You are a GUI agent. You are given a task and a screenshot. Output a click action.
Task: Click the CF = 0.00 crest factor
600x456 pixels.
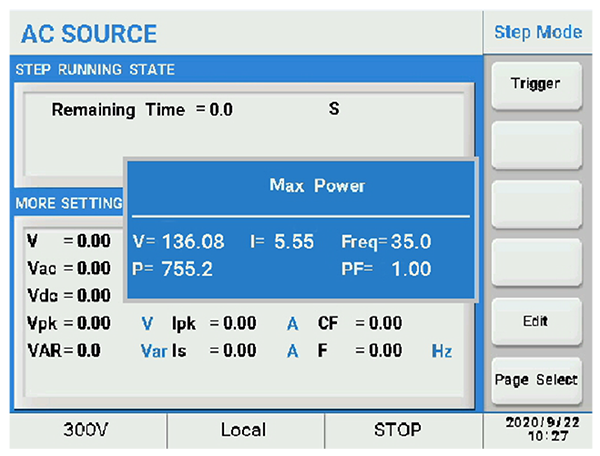(x=360, y=323)
